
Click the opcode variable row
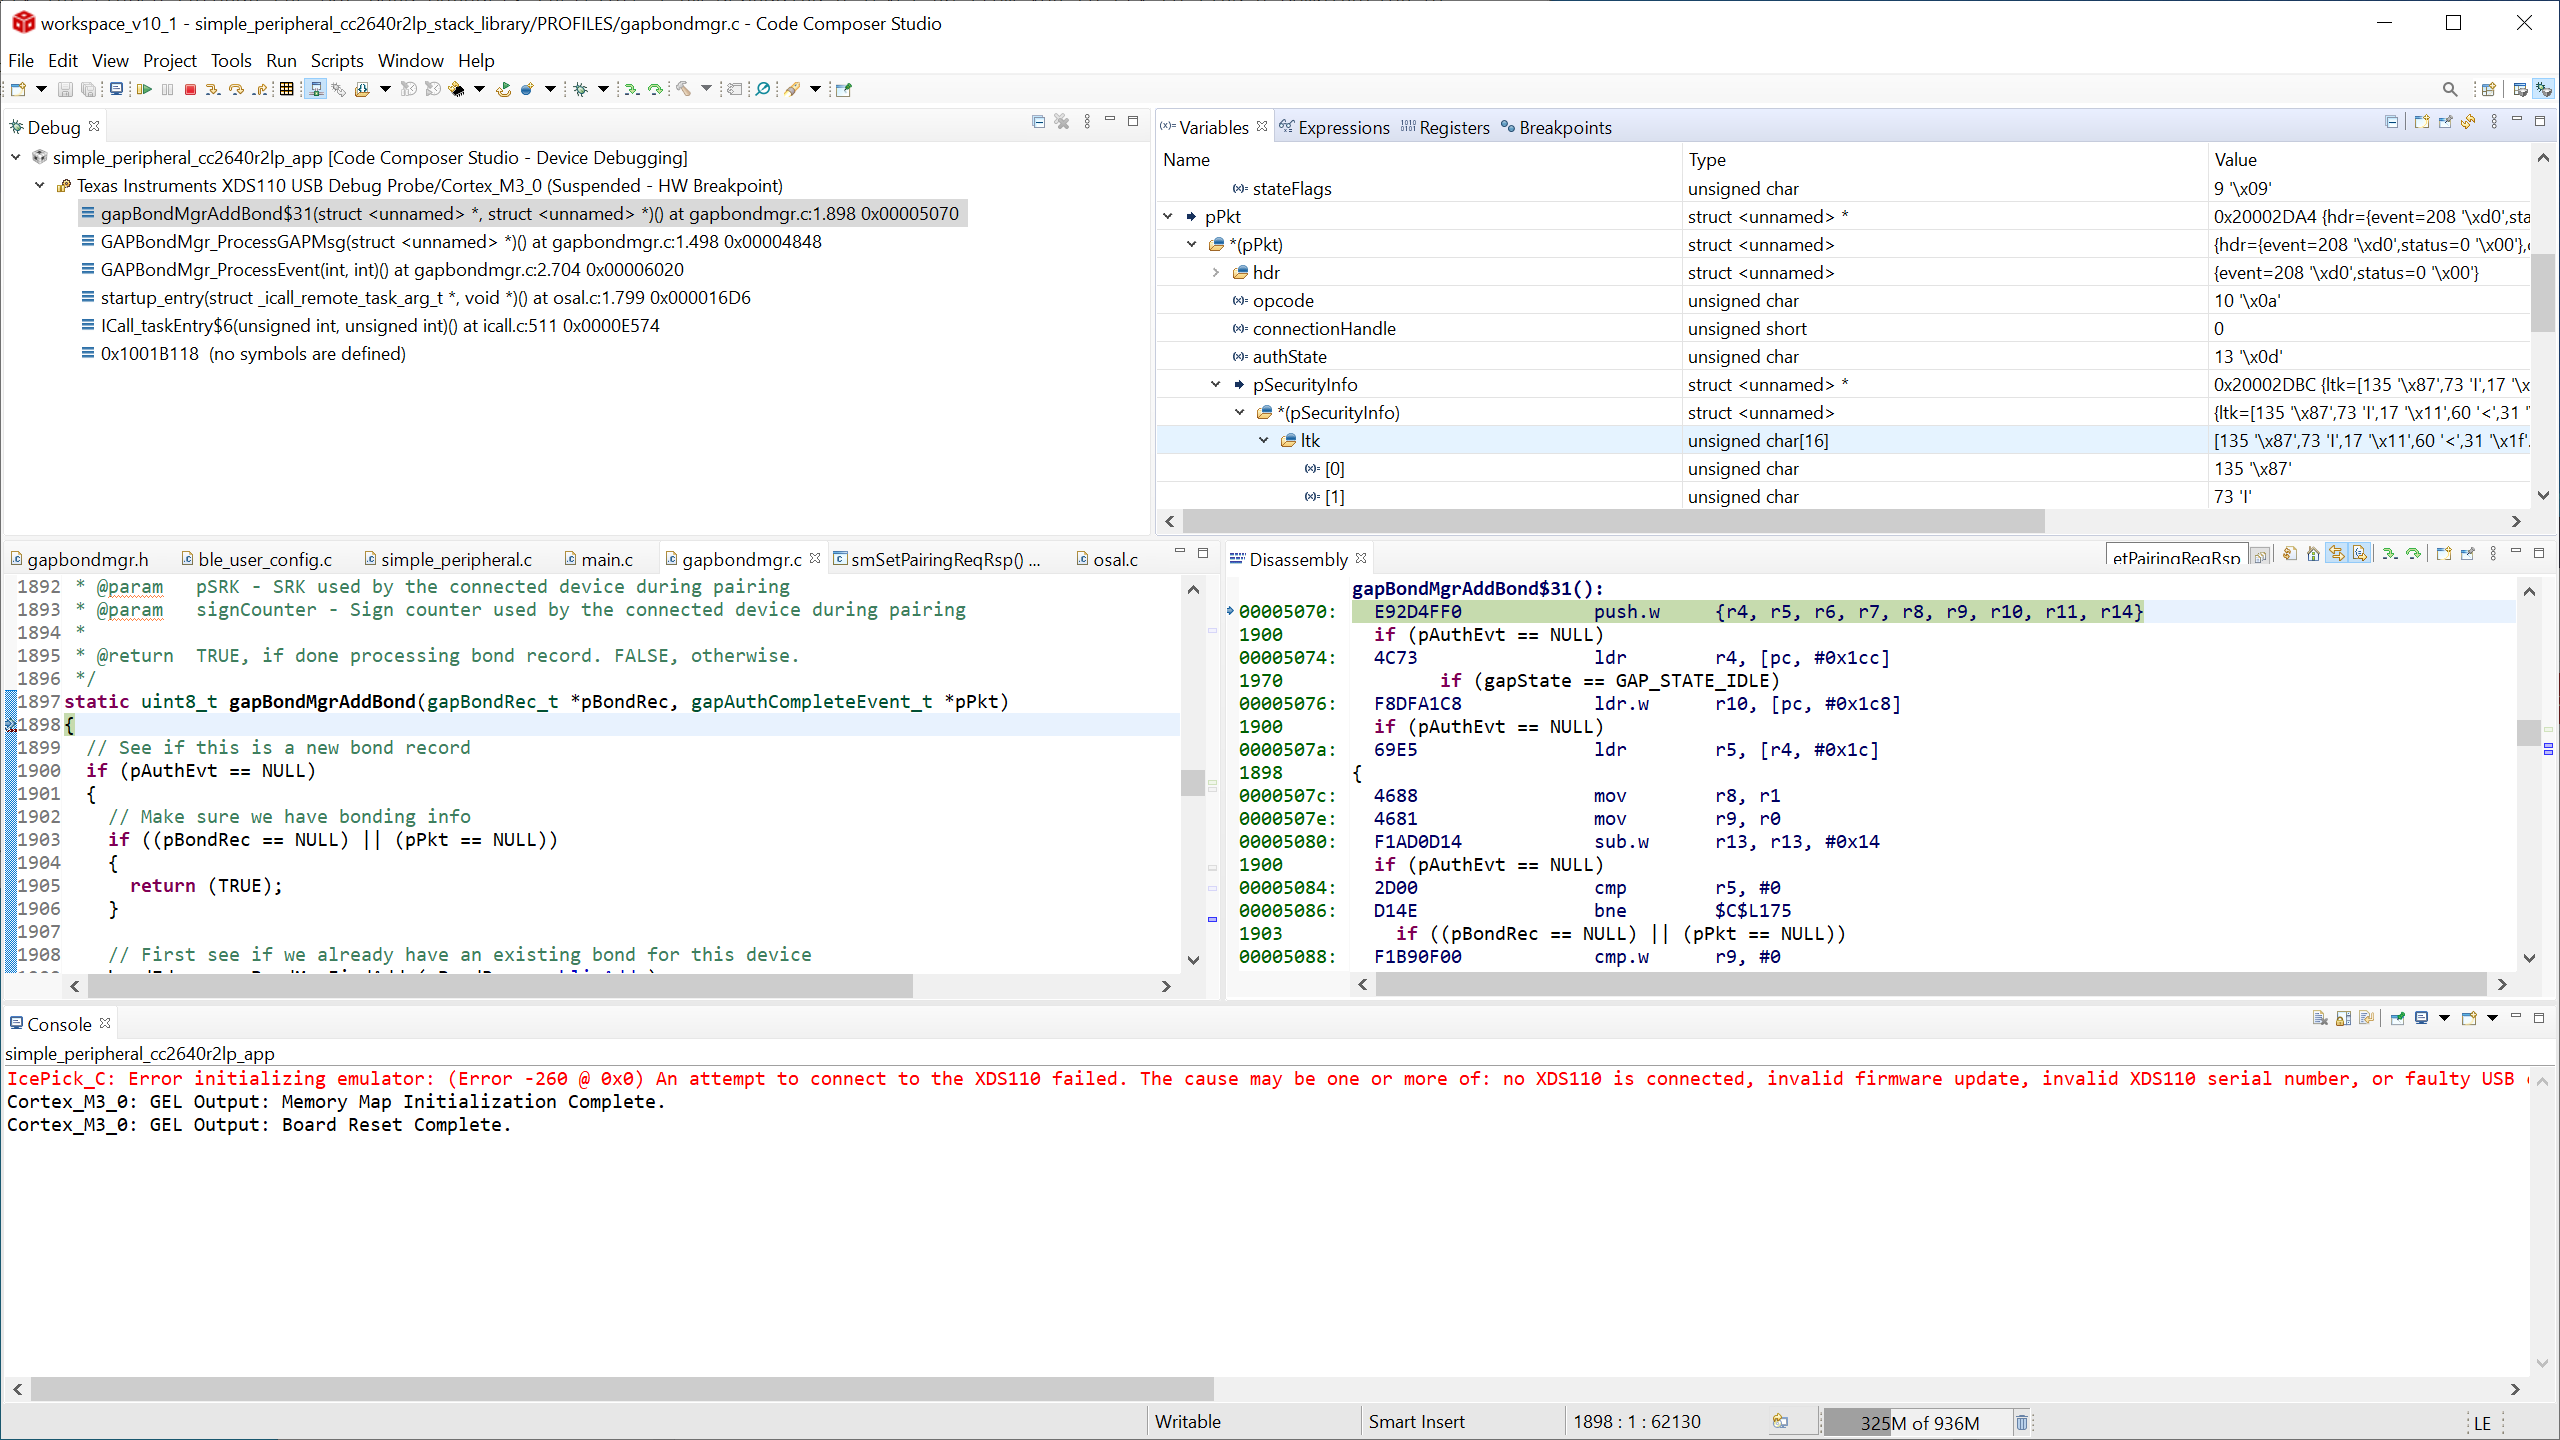[x=1844, y=300]
